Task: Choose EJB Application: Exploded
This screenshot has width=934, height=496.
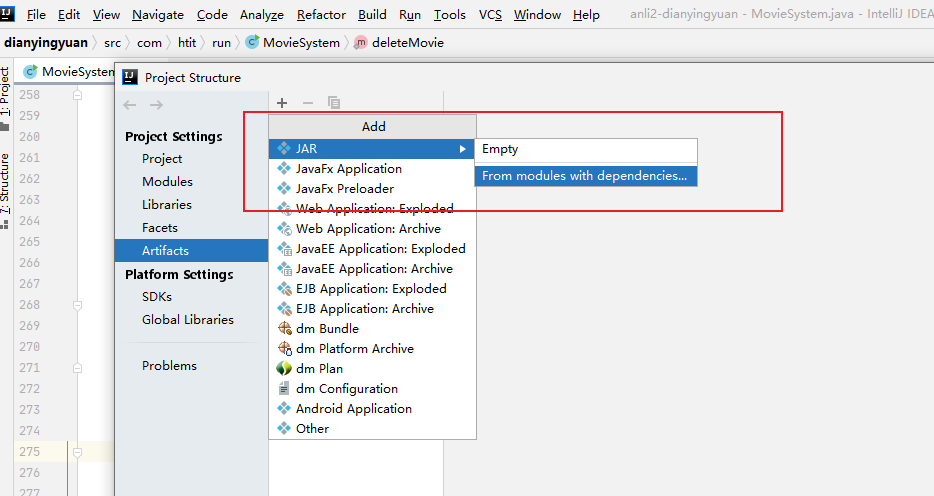Action: 372,289
